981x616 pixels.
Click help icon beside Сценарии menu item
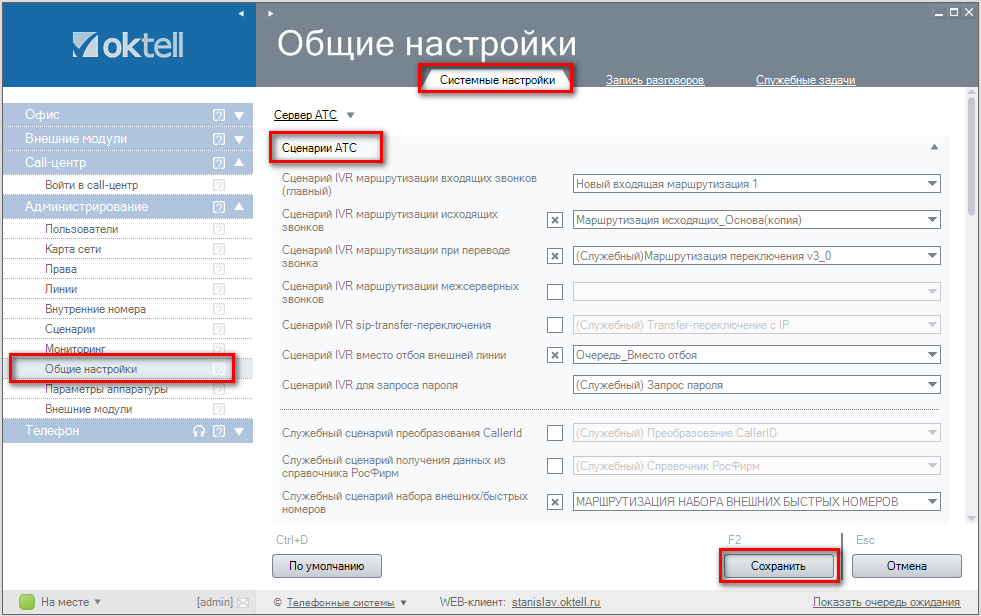click(219, 329)
